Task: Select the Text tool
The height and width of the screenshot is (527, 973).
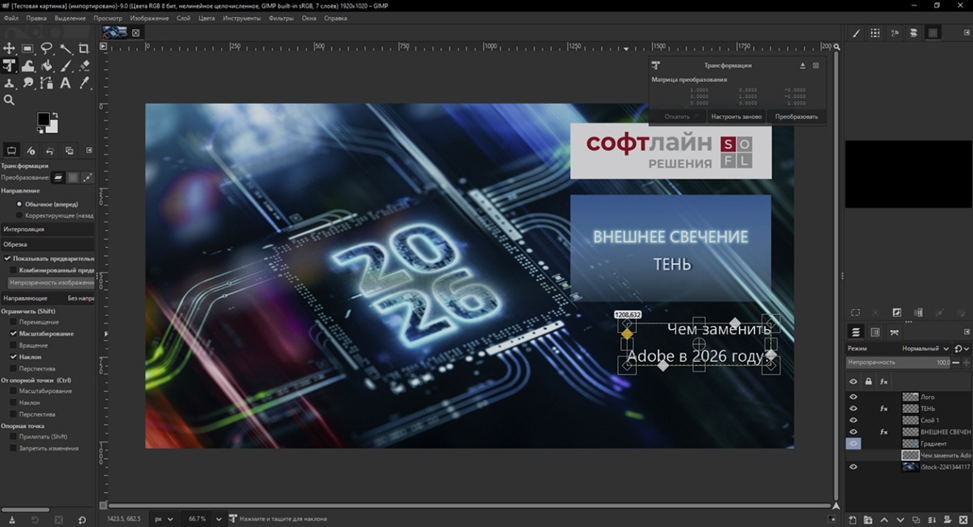Action: point(65,83)
